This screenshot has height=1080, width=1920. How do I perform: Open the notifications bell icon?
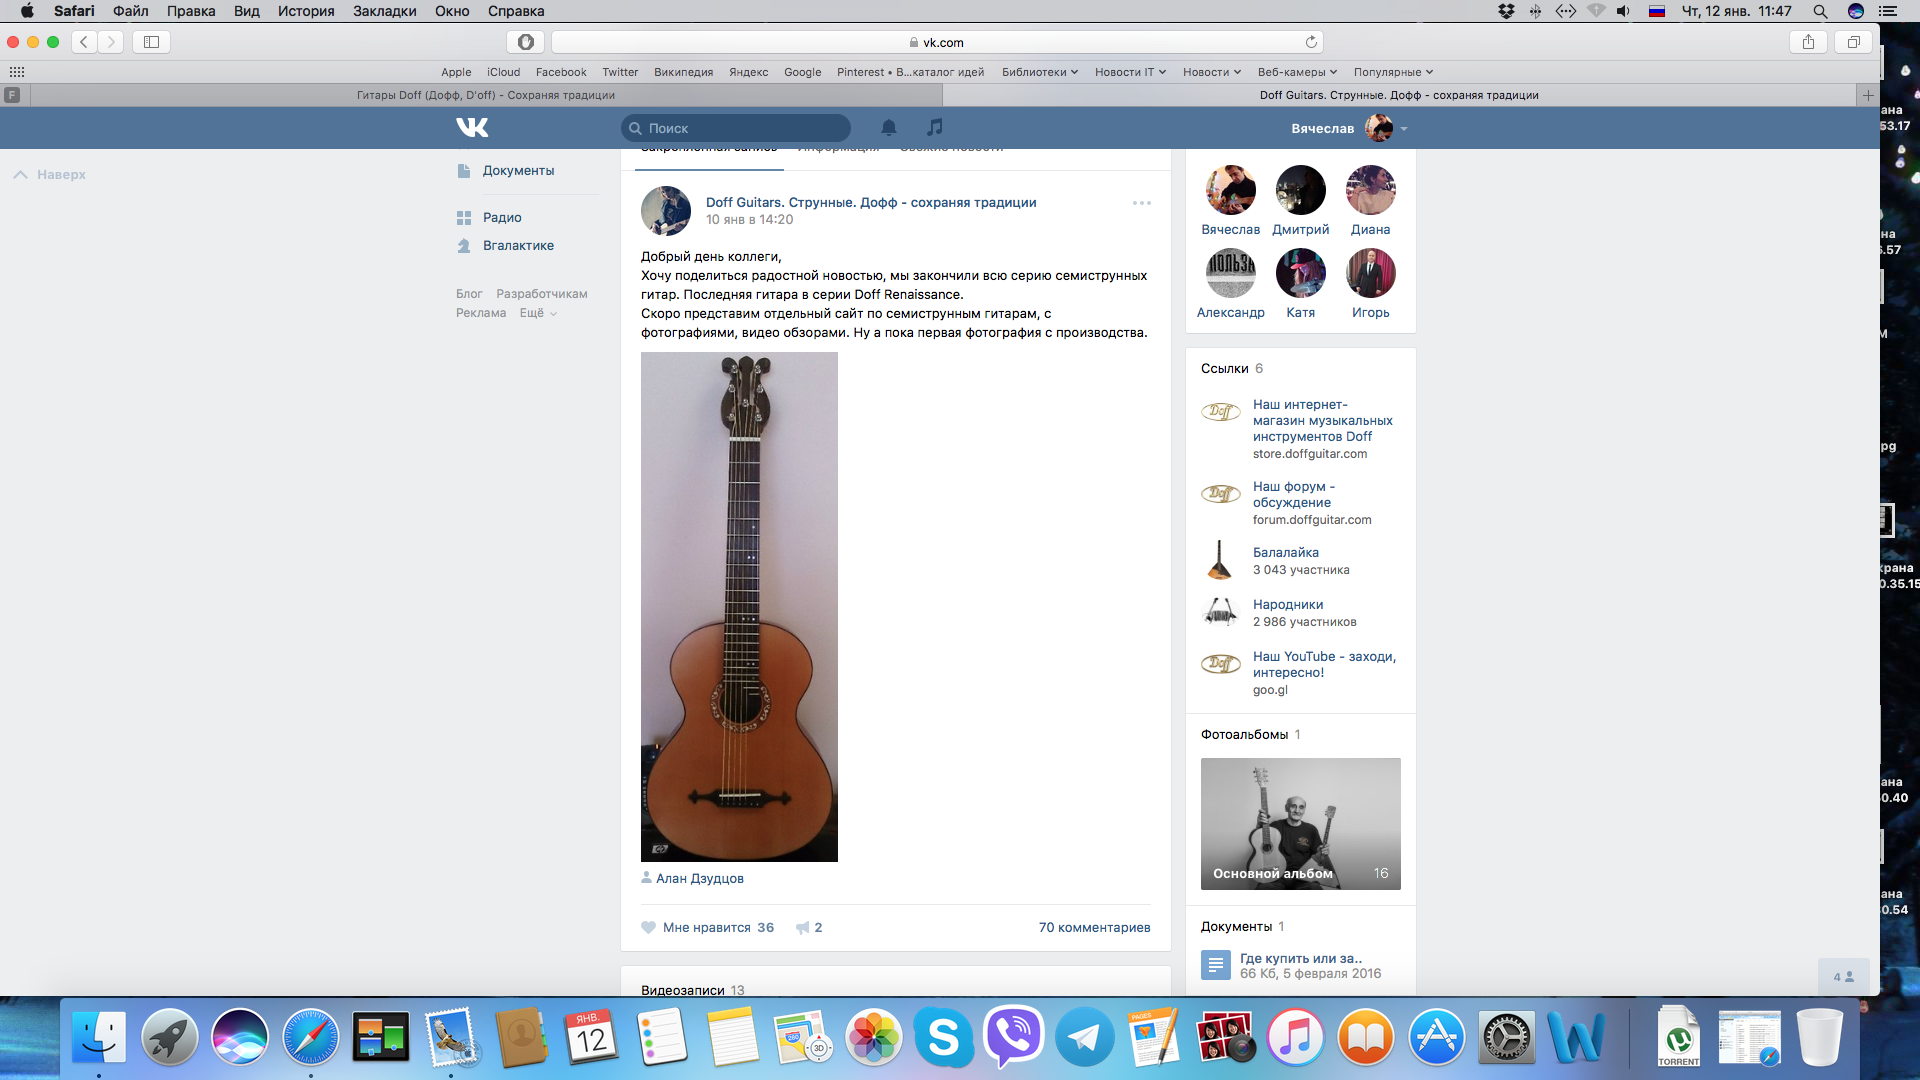(x=888, y=127)
